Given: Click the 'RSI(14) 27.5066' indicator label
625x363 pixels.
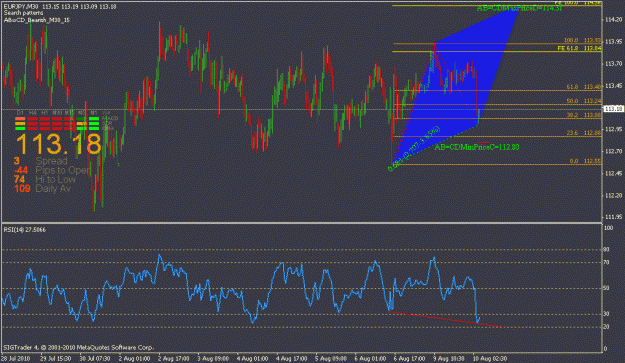Looking at the screenshot, I should coord(25,230).
